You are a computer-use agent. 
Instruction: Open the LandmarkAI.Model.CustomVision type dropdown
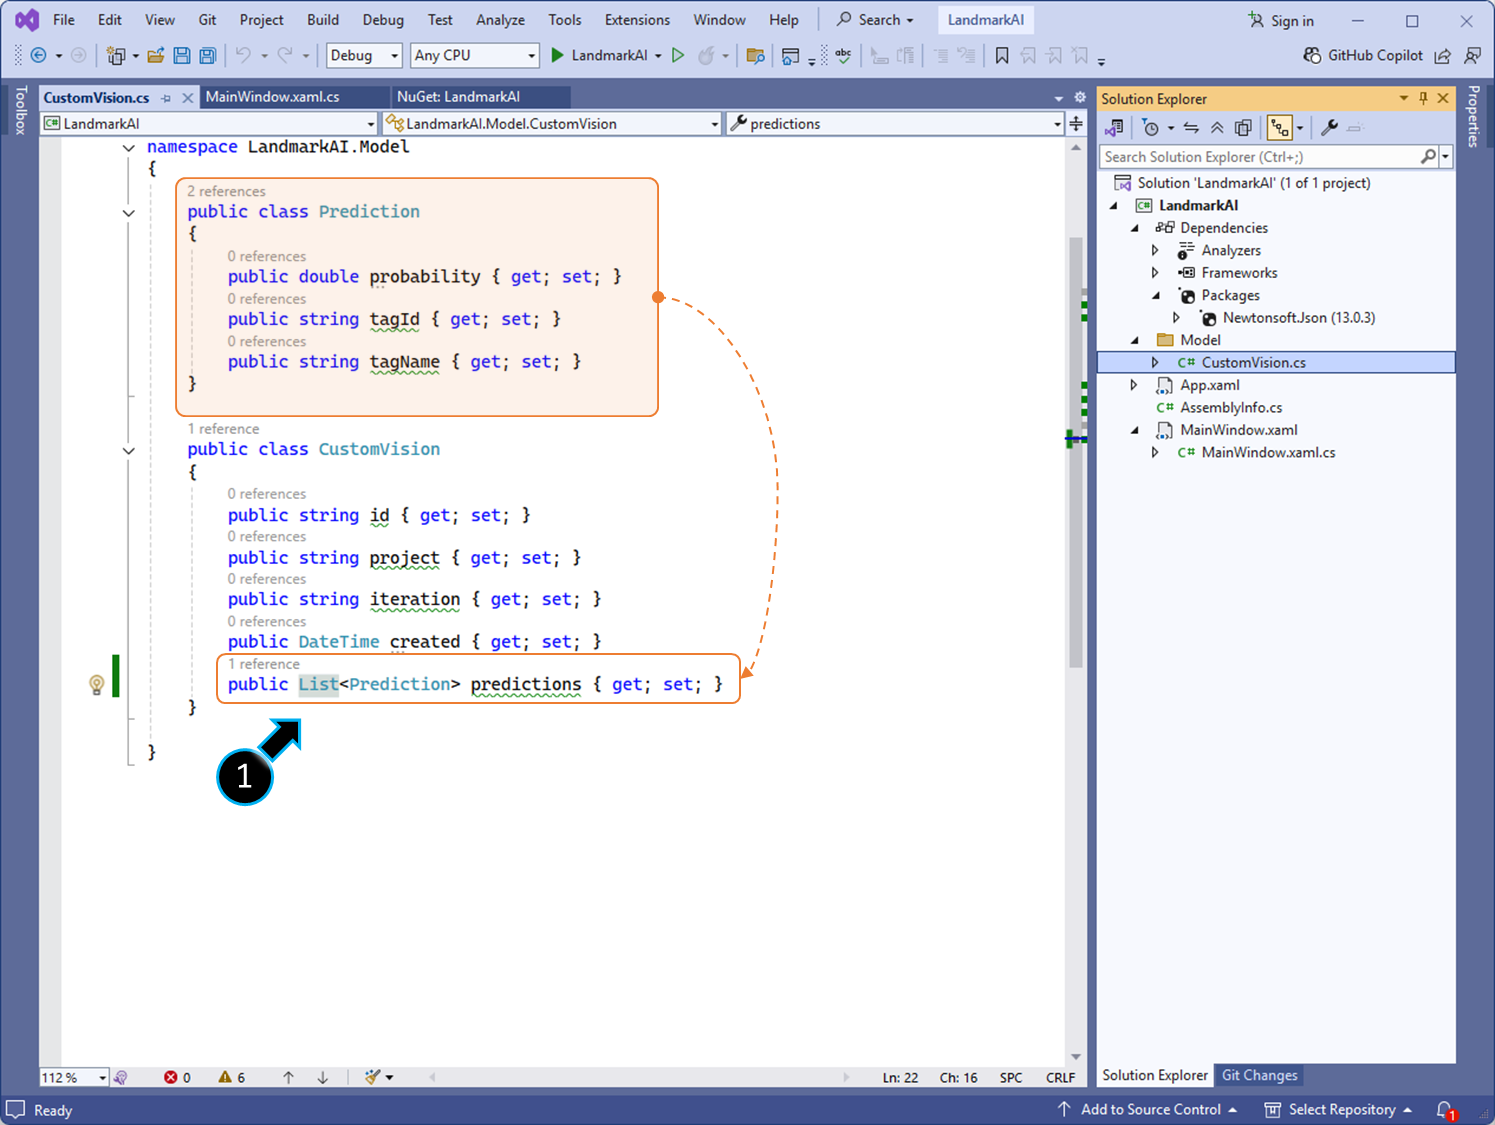click(x=552, y=124)
